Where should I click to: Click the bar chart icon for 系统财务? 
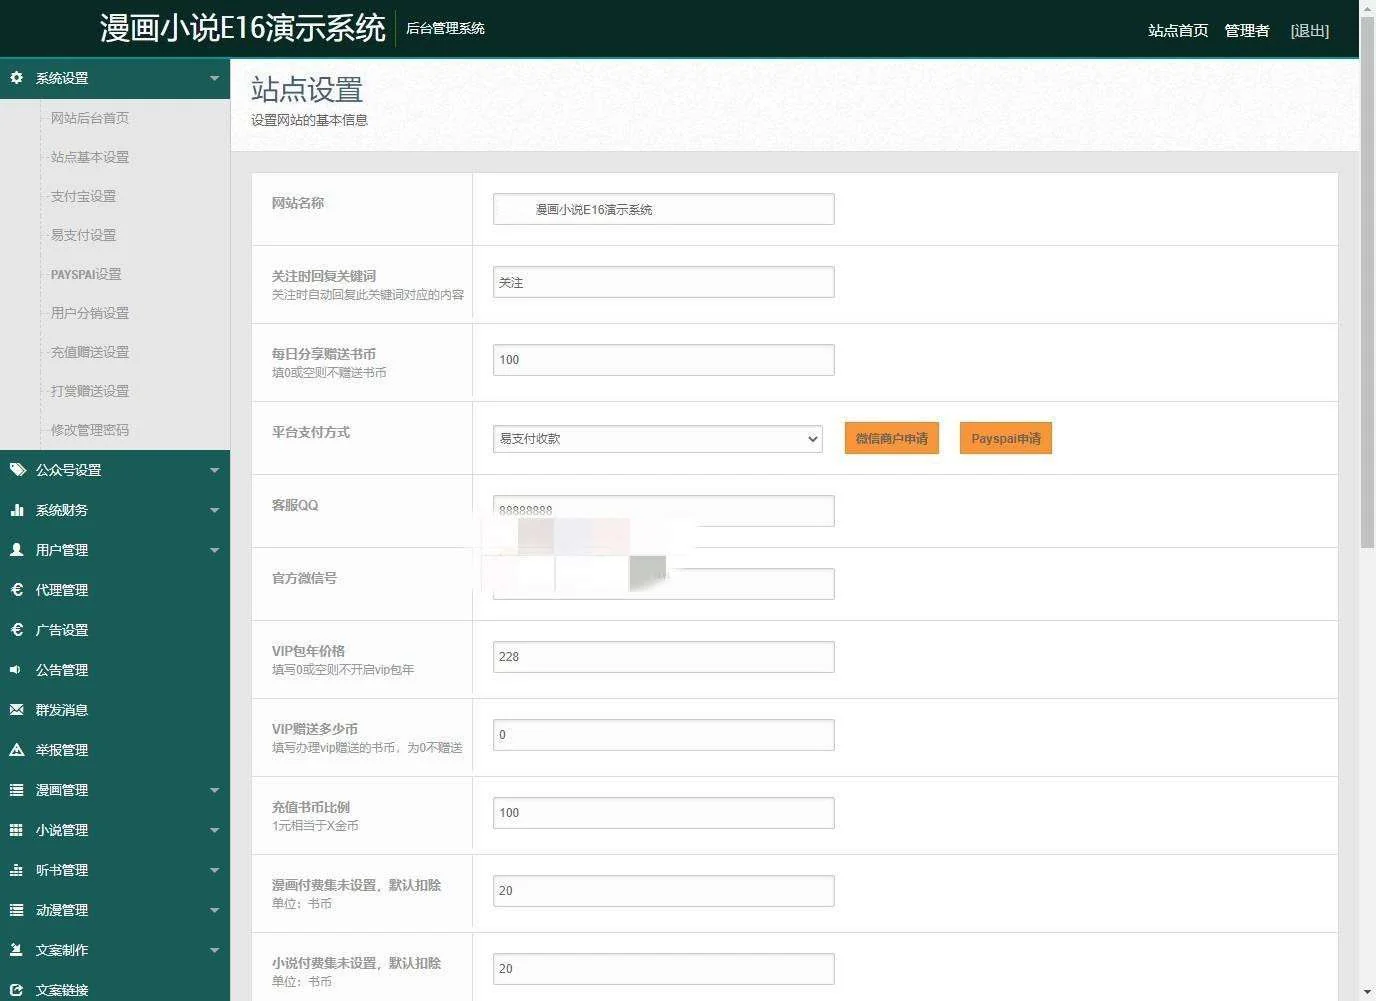(16, 510)
